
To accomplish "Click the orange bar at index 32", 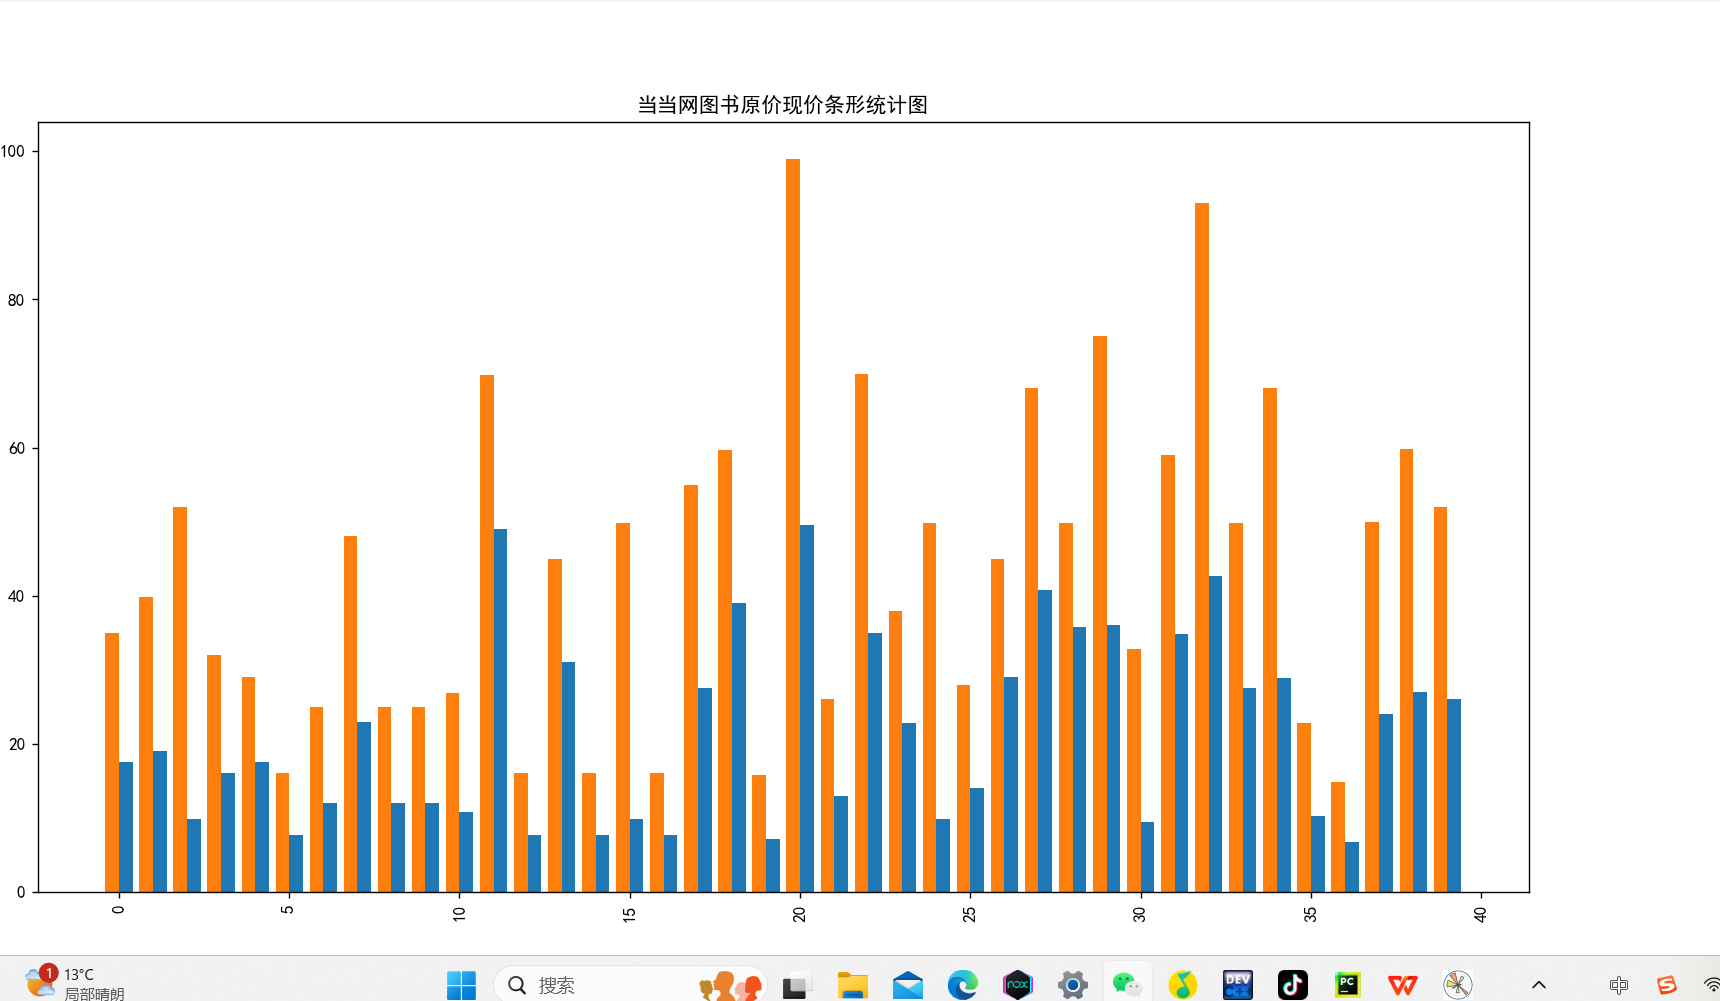I will pos(1202,547).
